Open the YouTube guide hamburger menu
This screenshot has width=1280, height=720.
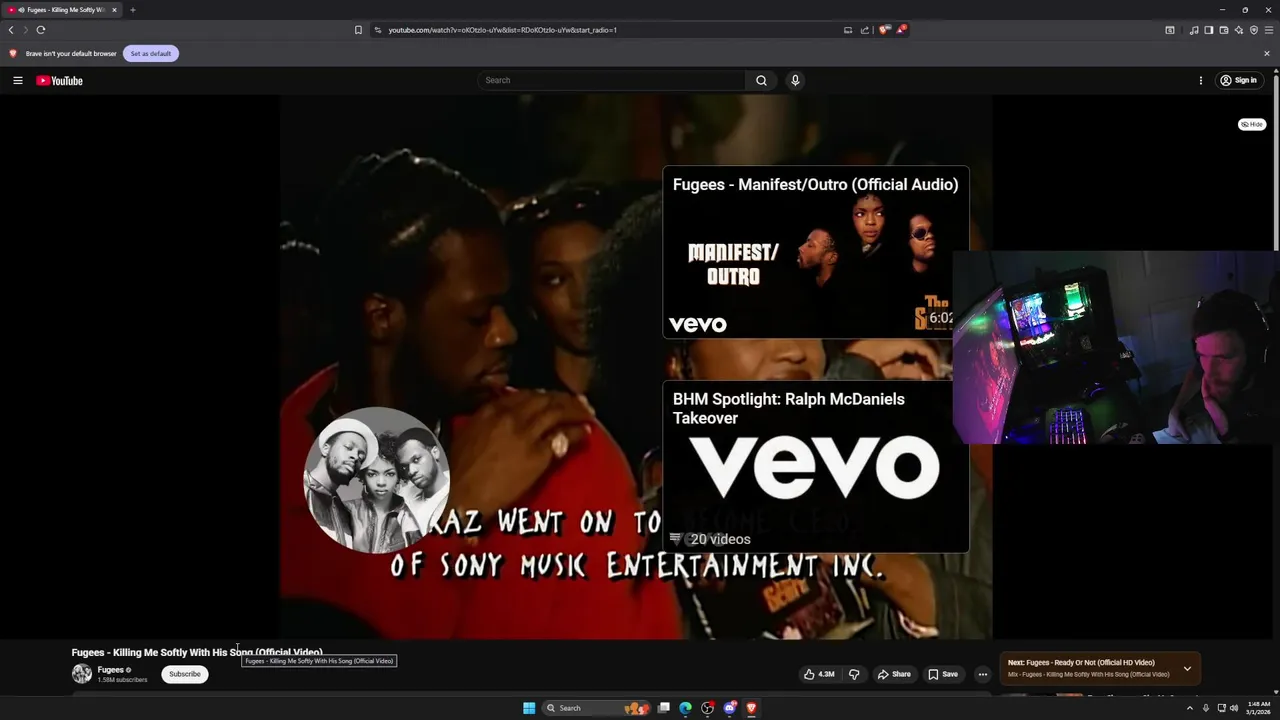click(x=17, y=80)
